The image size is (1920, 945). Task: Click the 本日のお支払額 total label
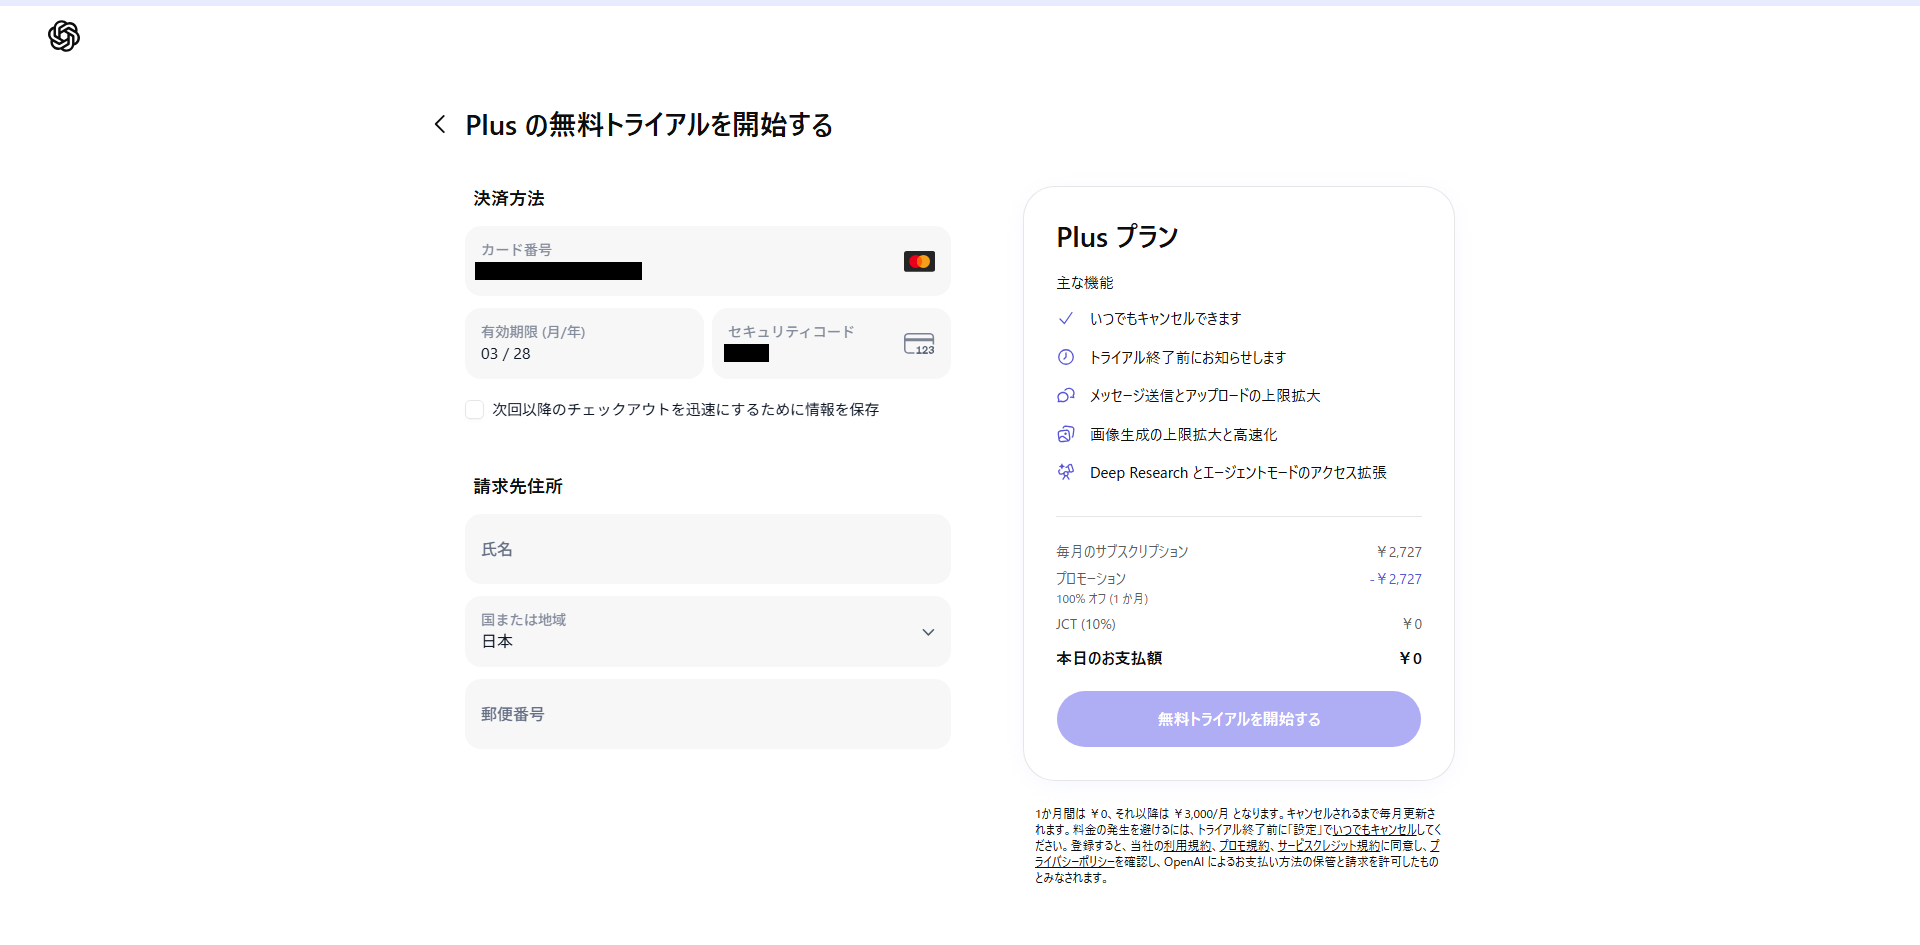tap(1109, 658)
